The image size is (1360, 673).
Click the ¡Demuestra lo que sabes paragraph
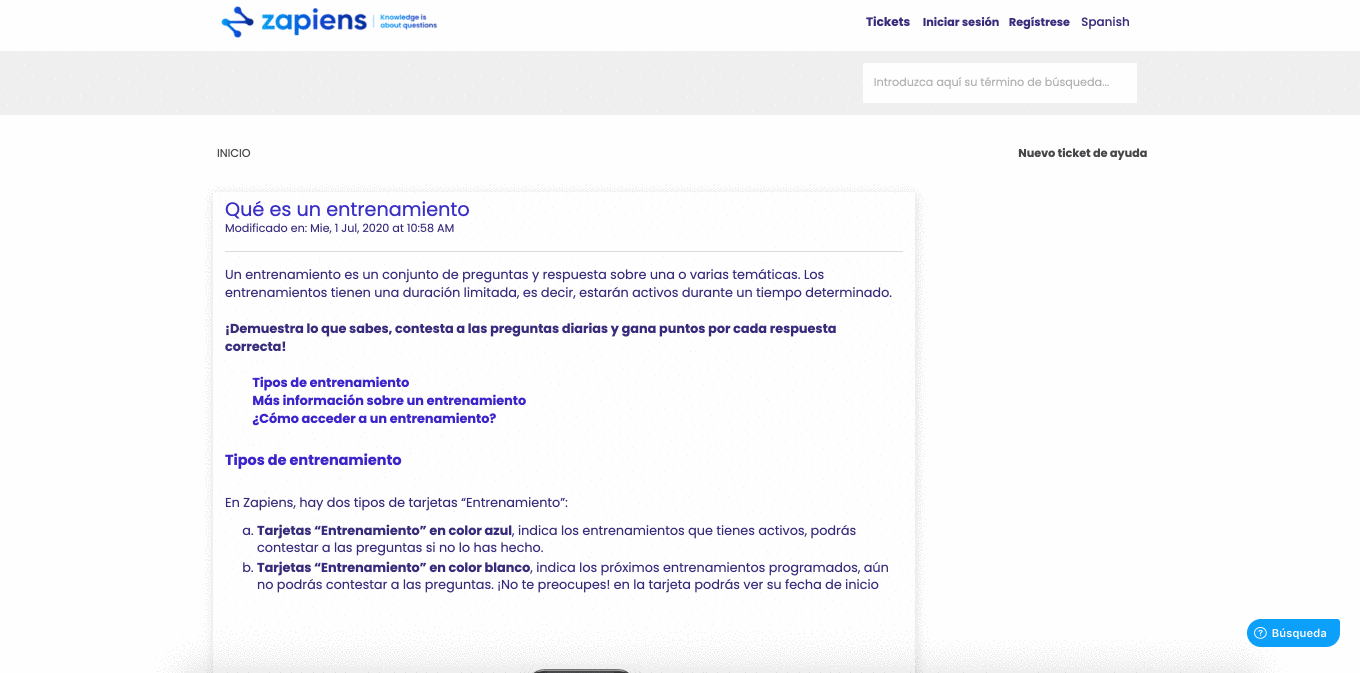coord(530,337)
